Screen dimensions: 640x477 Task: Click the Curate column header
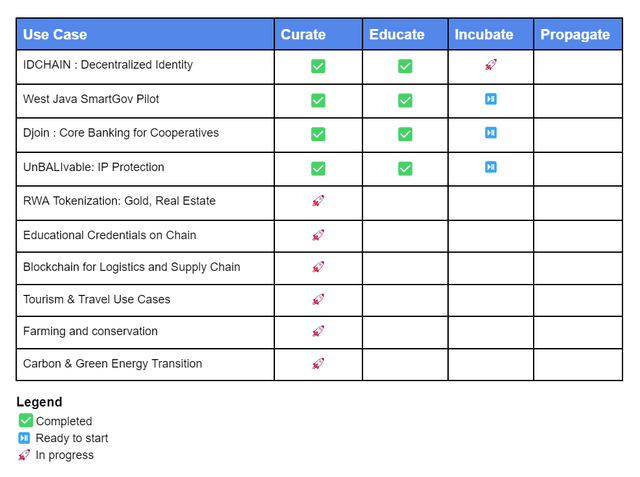(303, 34)
